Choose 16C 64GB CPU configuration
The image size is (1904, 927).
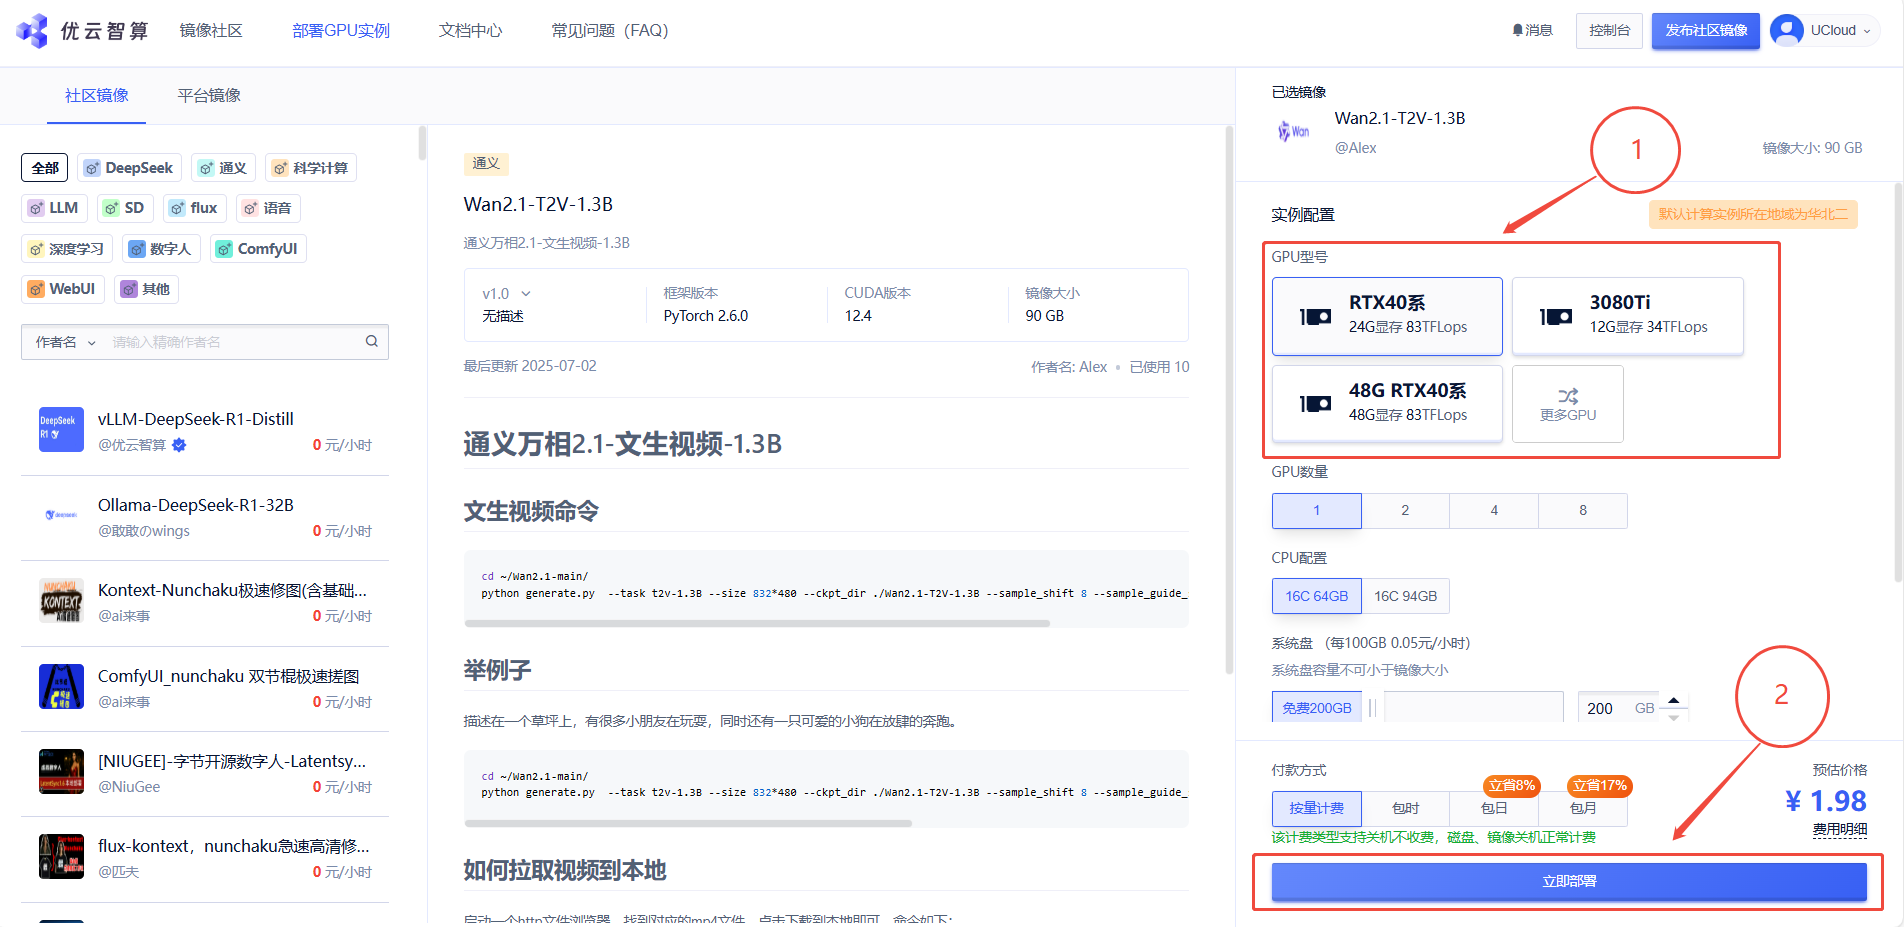(x=1316, y=596)
